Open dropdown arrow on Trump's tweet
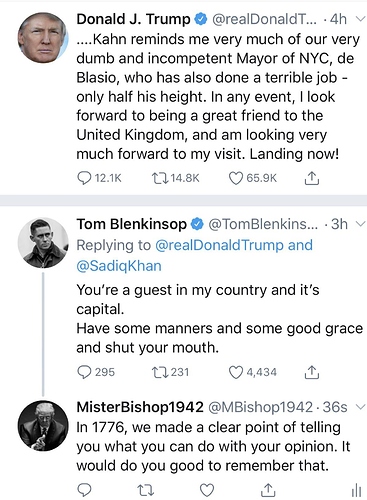The image size is (367, 500). [x=360, y=19]
